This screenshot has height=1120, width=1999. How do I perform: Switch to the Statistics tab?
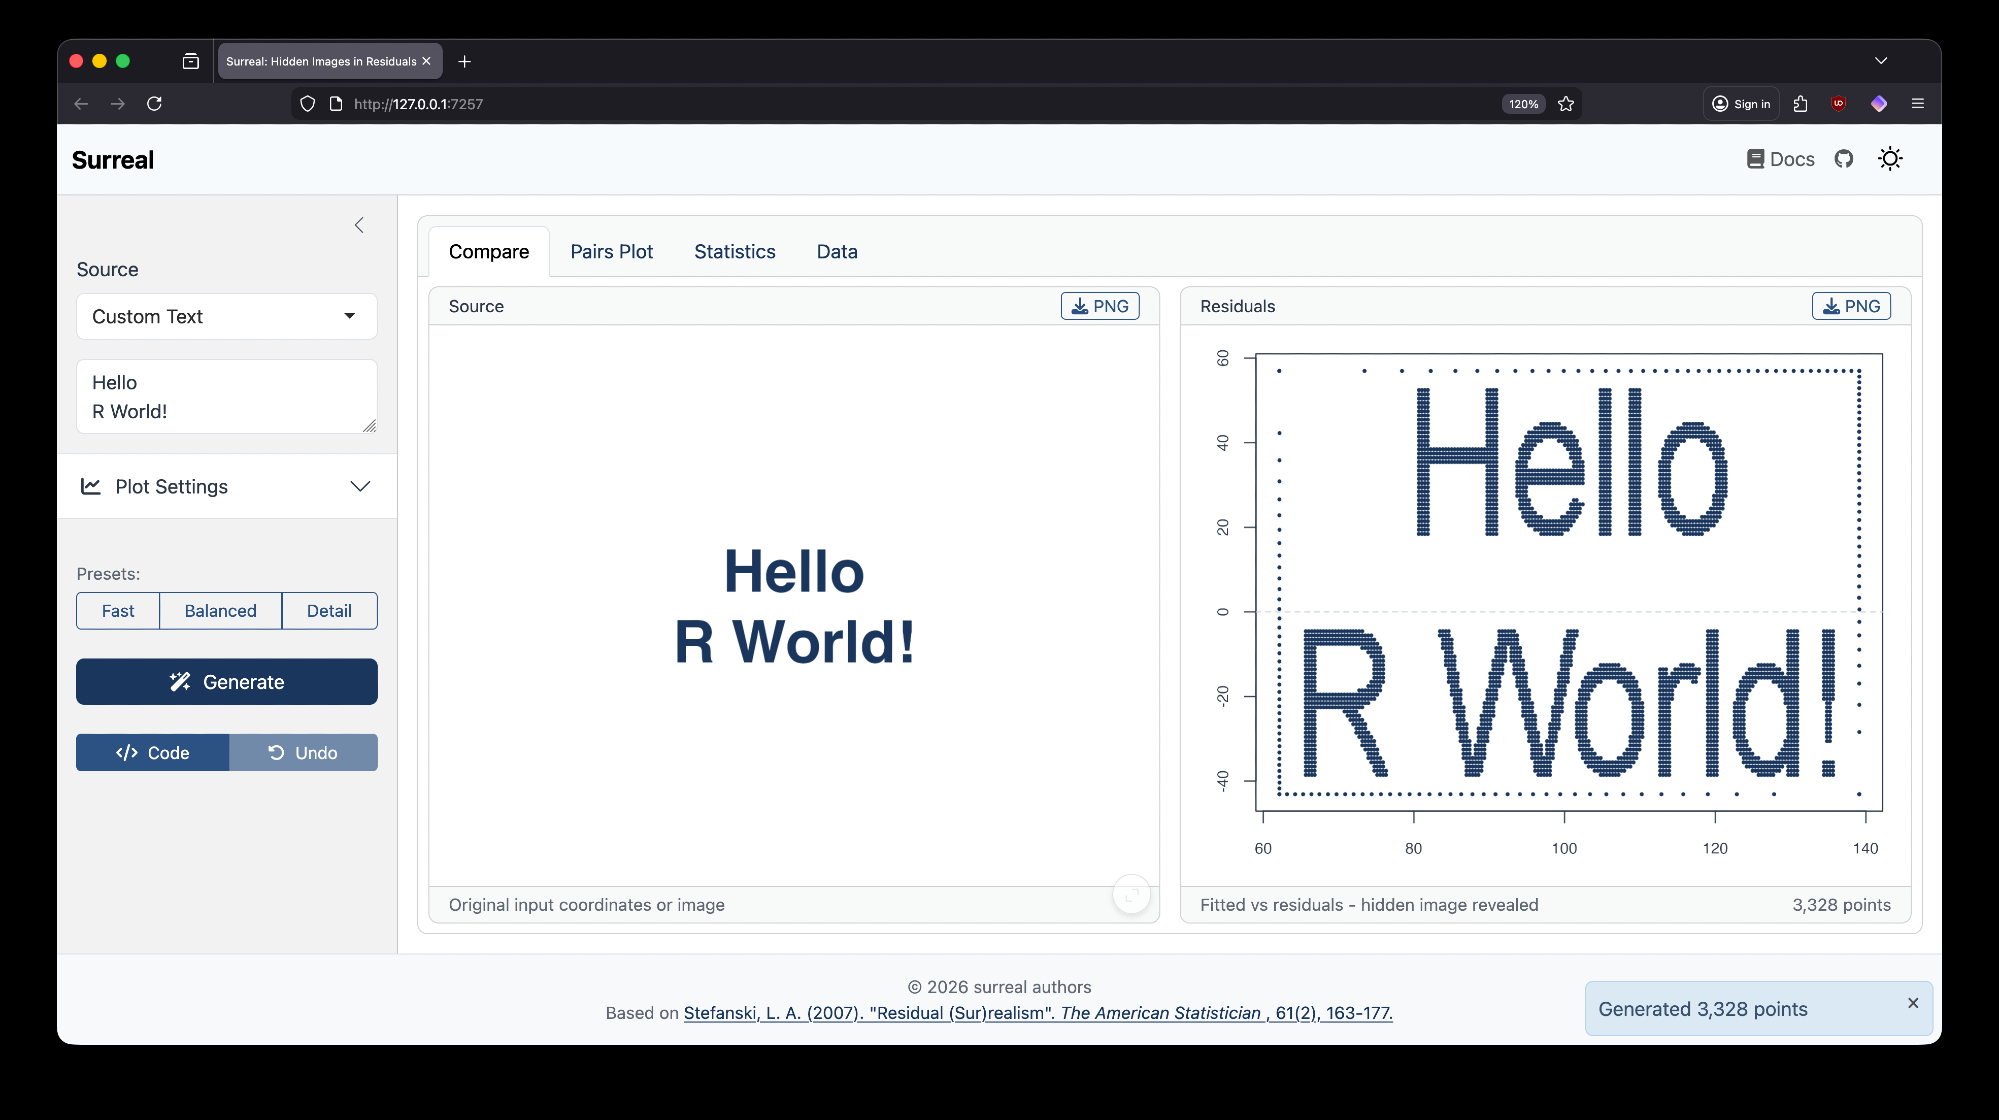(x=734, y=252)
